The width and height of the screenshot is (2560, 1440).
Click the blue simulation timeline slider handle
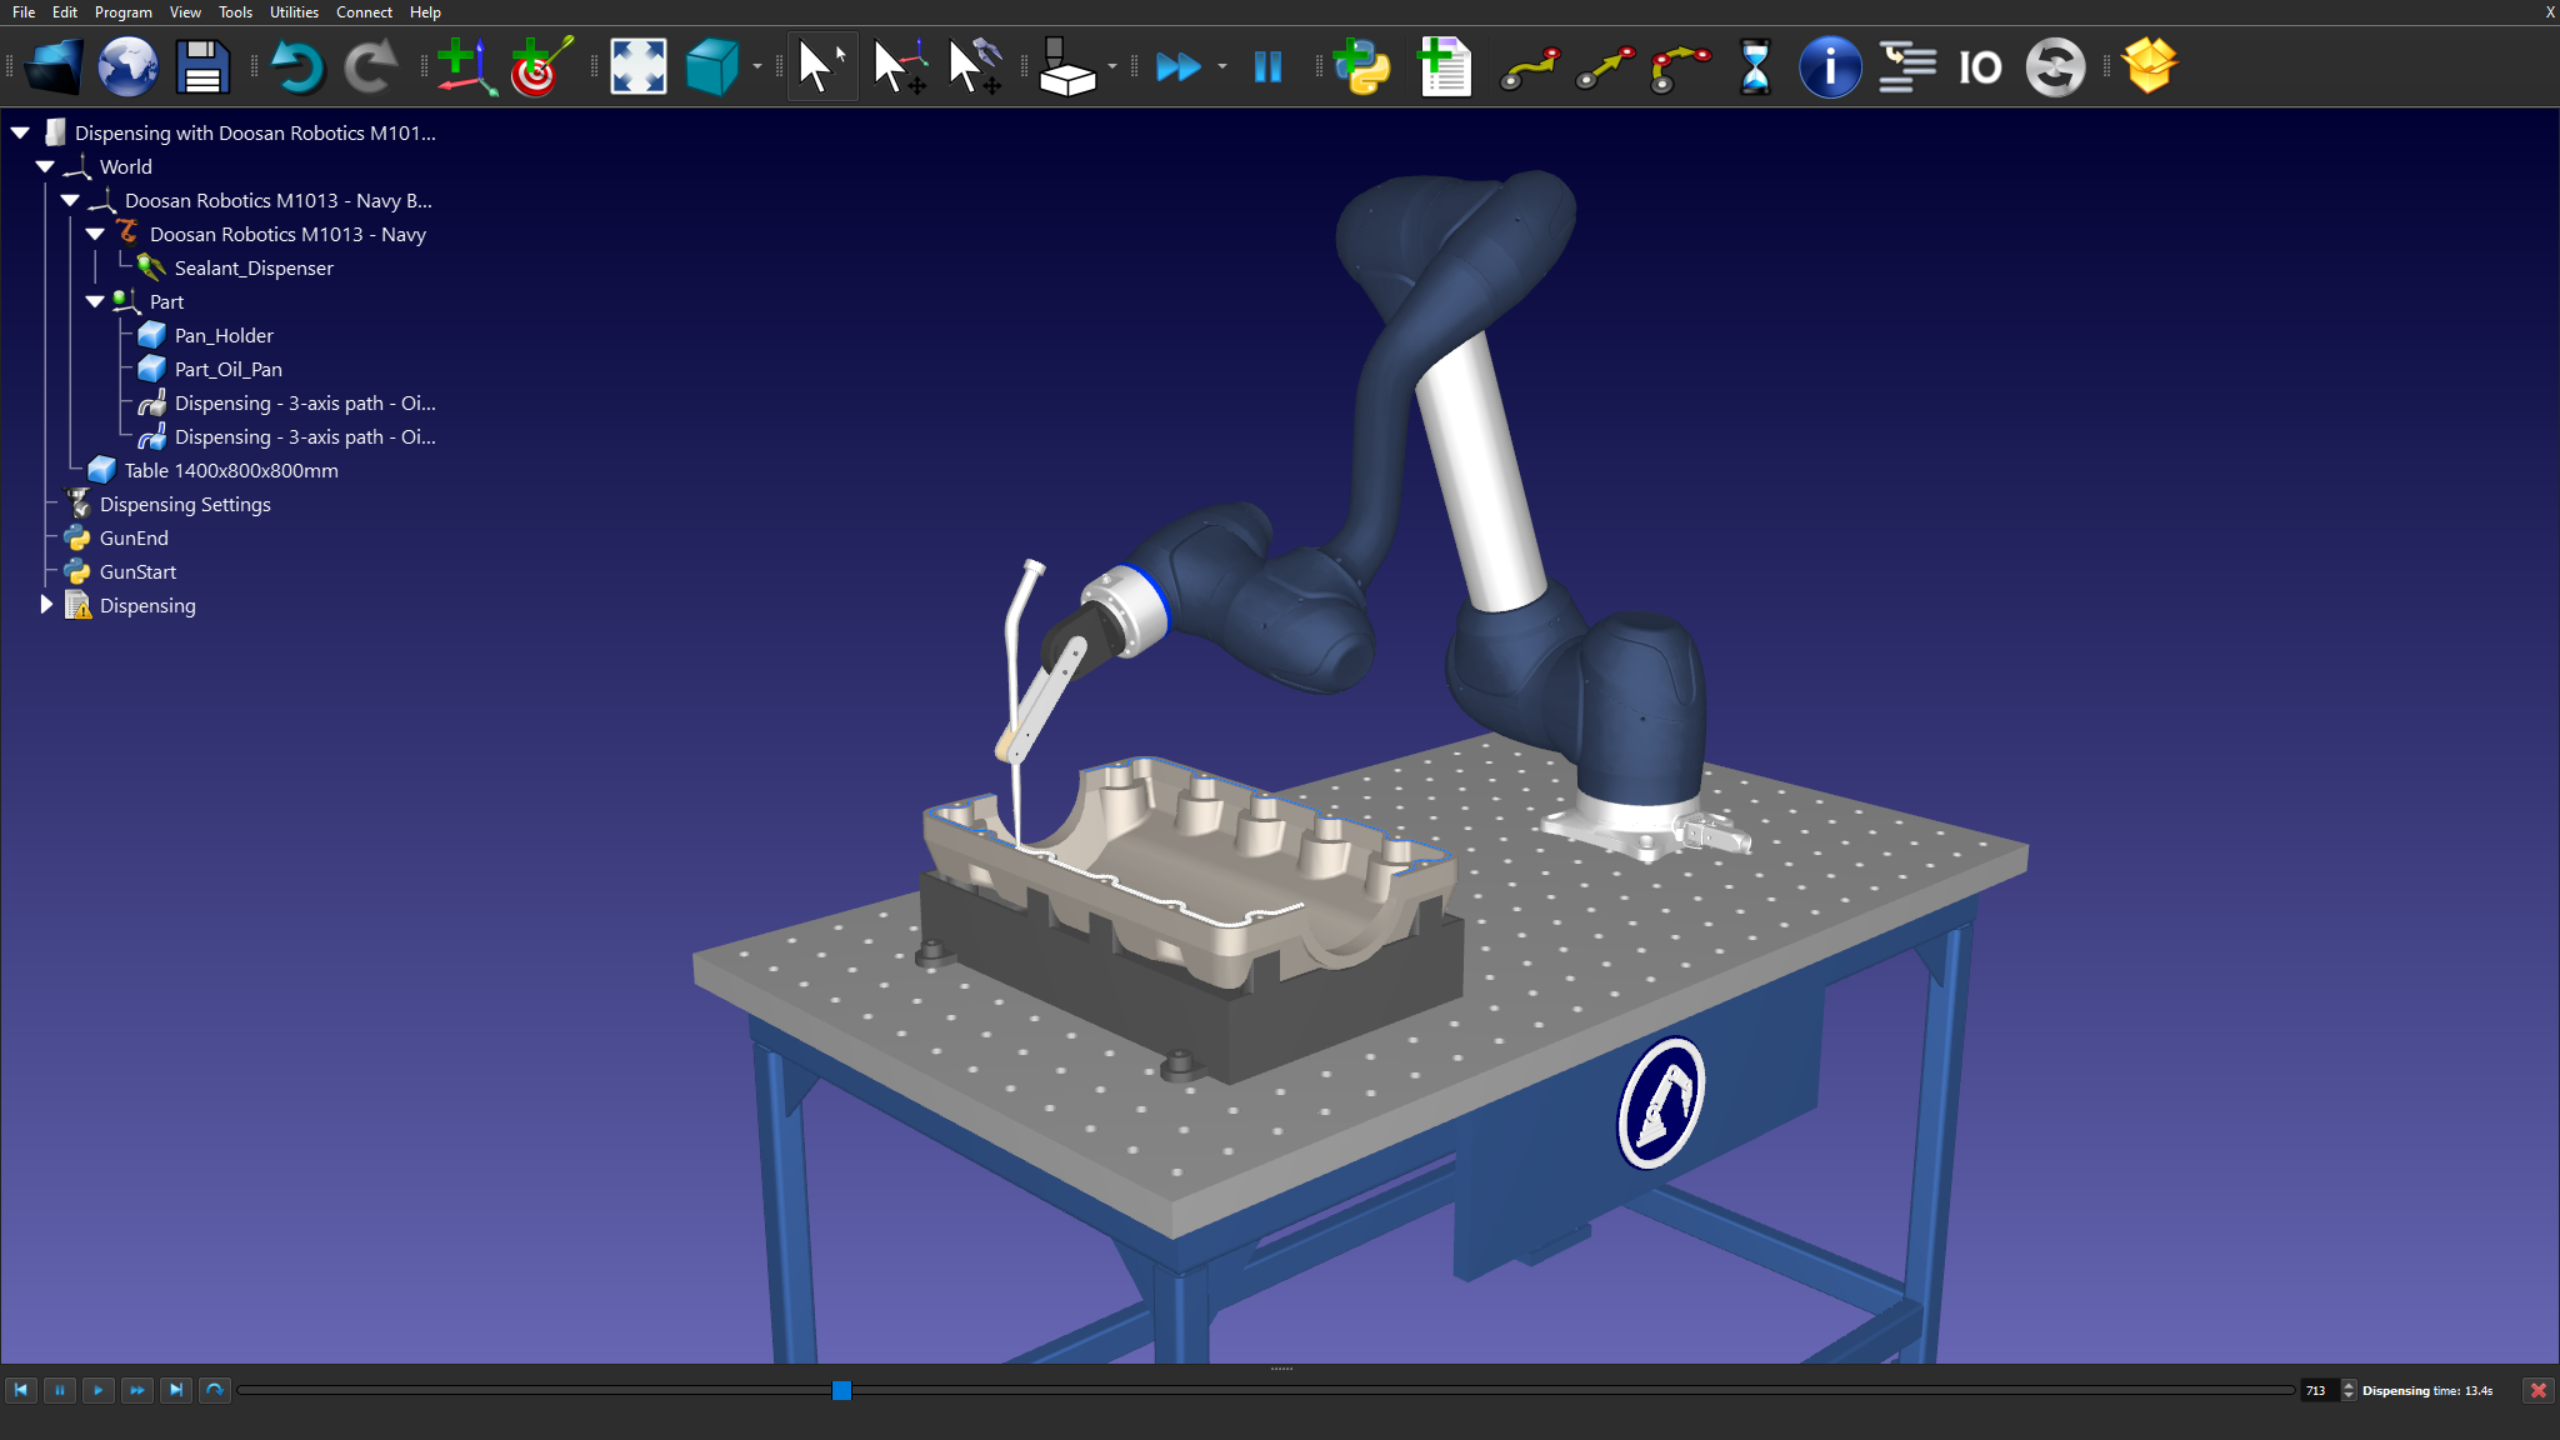(841, 1390)
